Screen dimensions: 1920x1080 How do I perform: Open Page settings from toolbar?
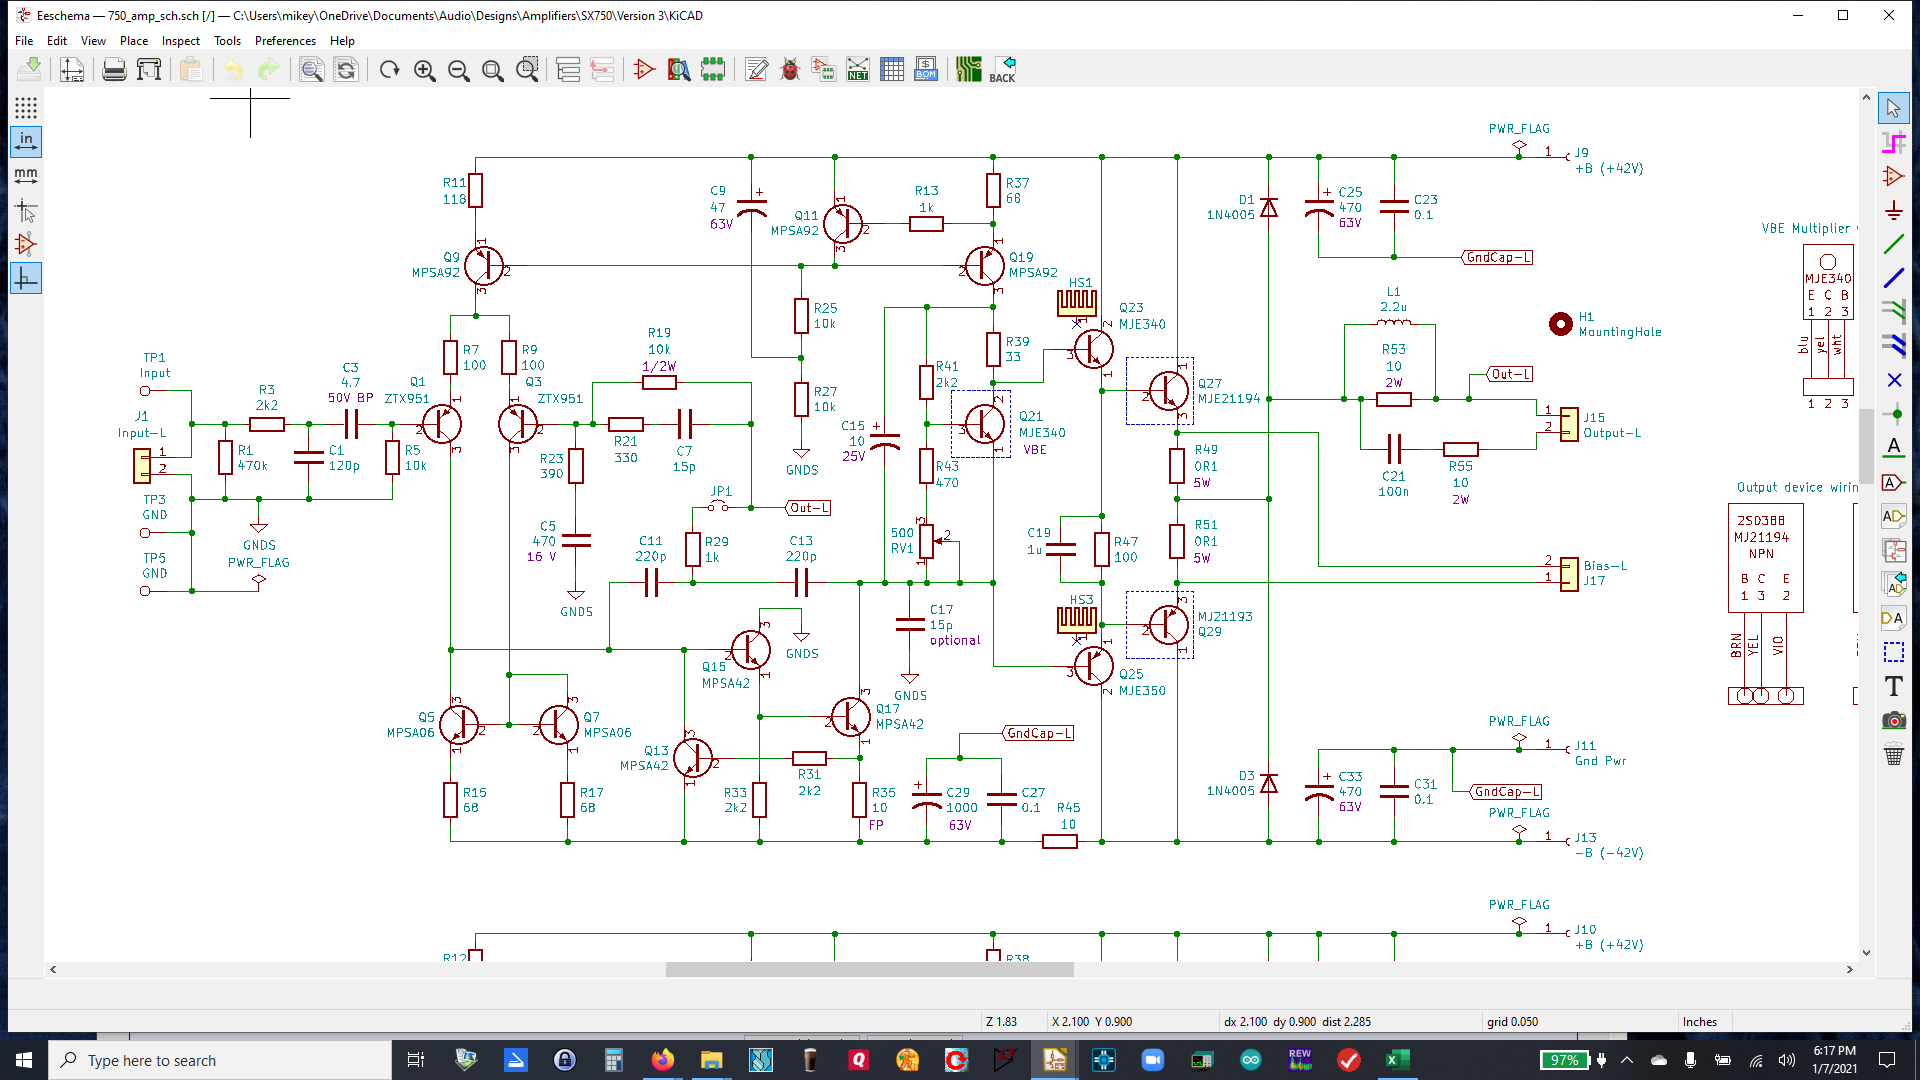tap(72, 69)
